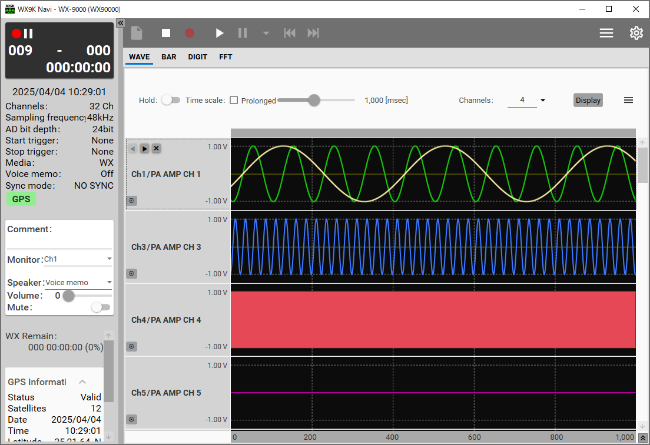The width and height of the screenshot is (650, 445).
Task: Toggle the Mute switch
Action: pos(100,308)
